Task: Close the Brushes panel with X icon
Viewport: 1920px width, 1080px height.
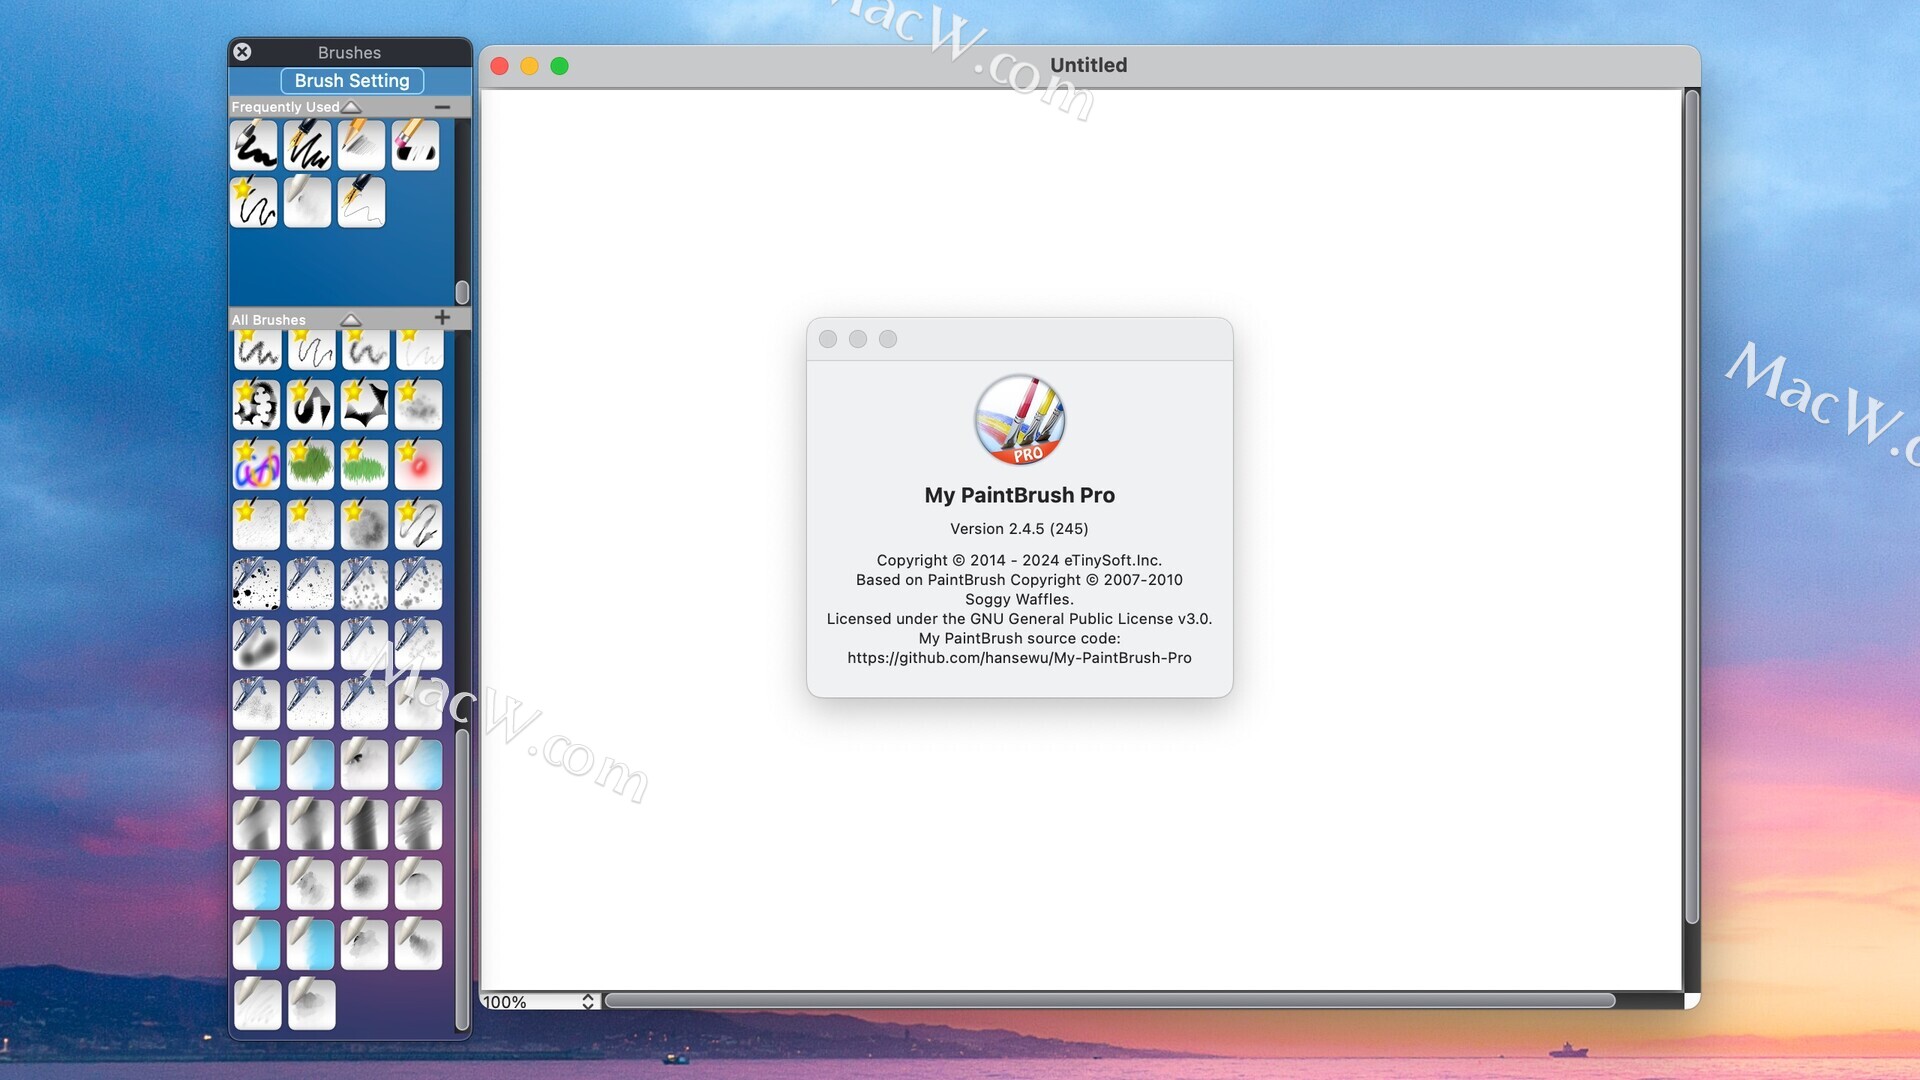Action: (242, 52)
